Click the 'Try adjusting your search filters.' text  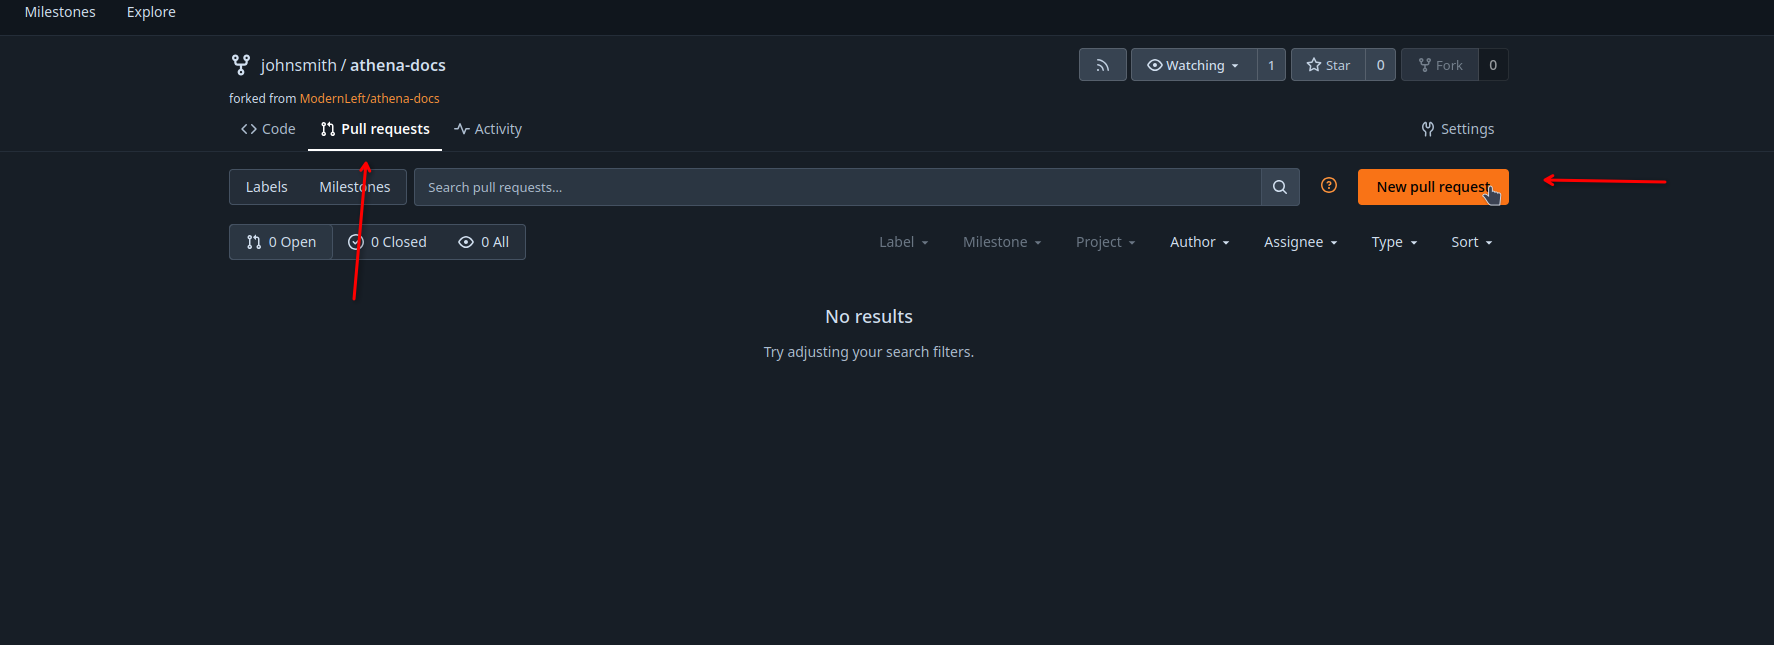click(x=869, y=352)
